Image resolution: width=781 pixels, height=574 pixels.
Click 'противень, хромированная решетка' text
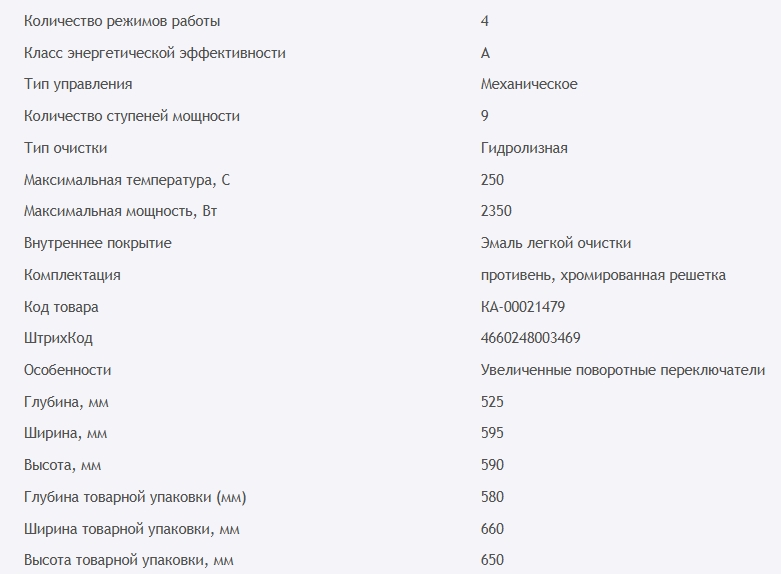click(x=603, y=275)
